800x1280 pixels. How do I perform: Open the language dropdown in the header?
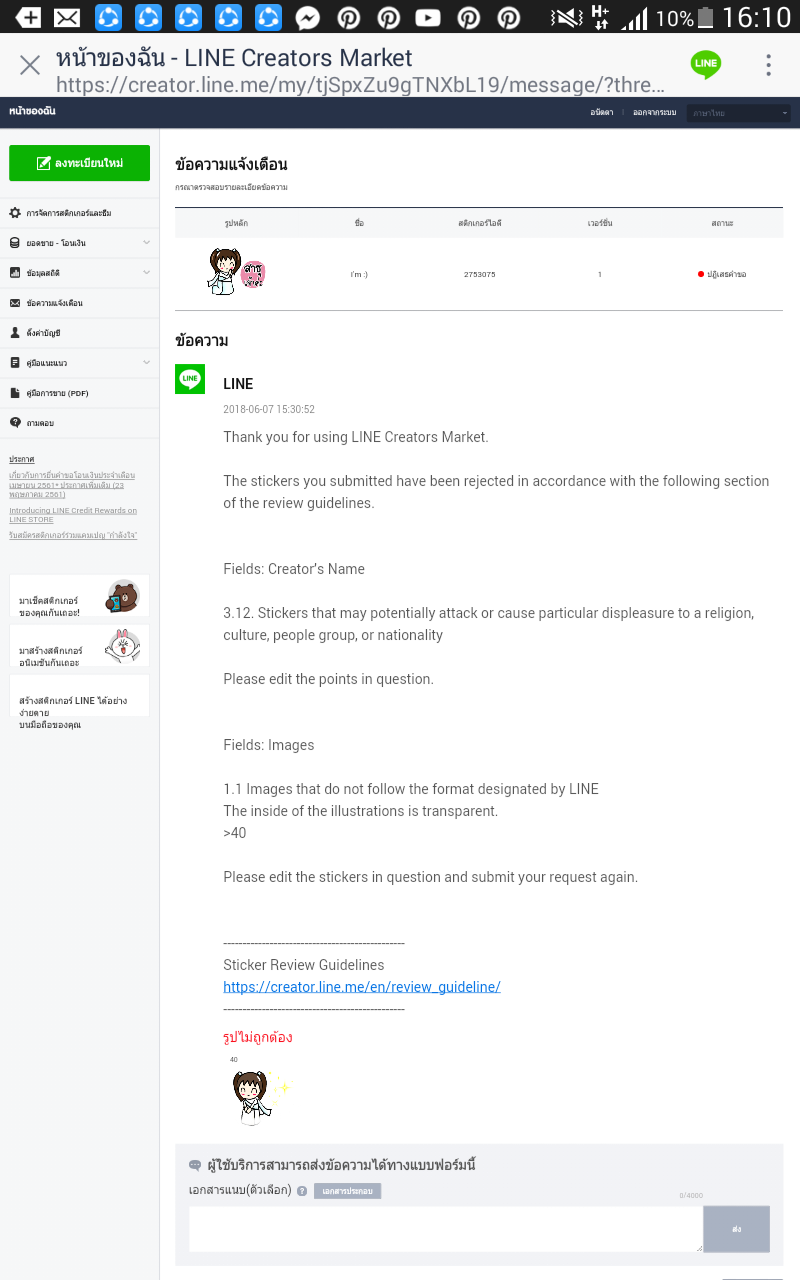click(x=739, y=113)
